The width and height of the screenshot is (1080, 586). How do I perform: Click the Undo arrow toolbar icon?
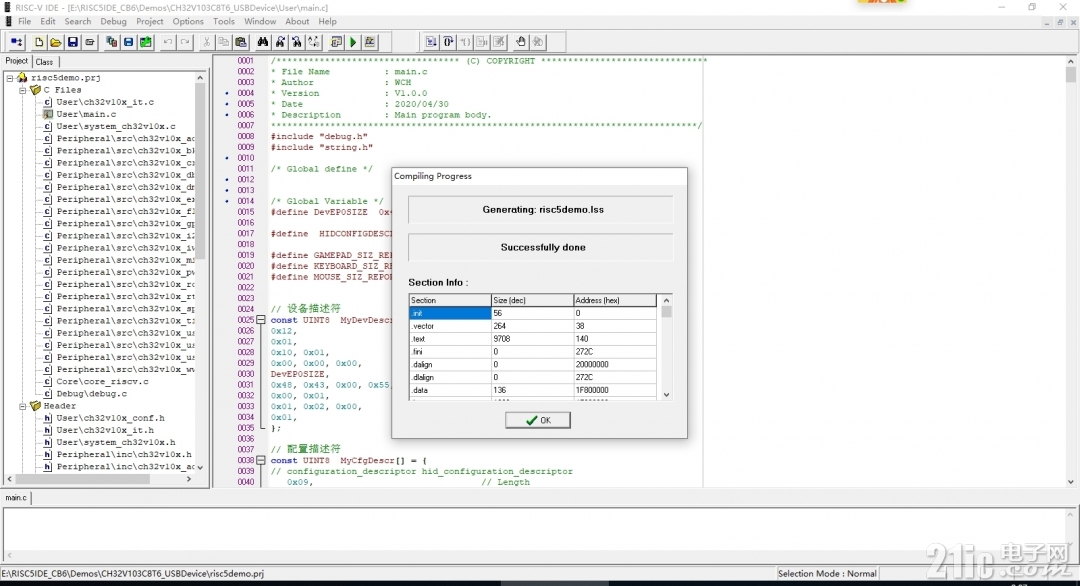(x=167, y=42)
